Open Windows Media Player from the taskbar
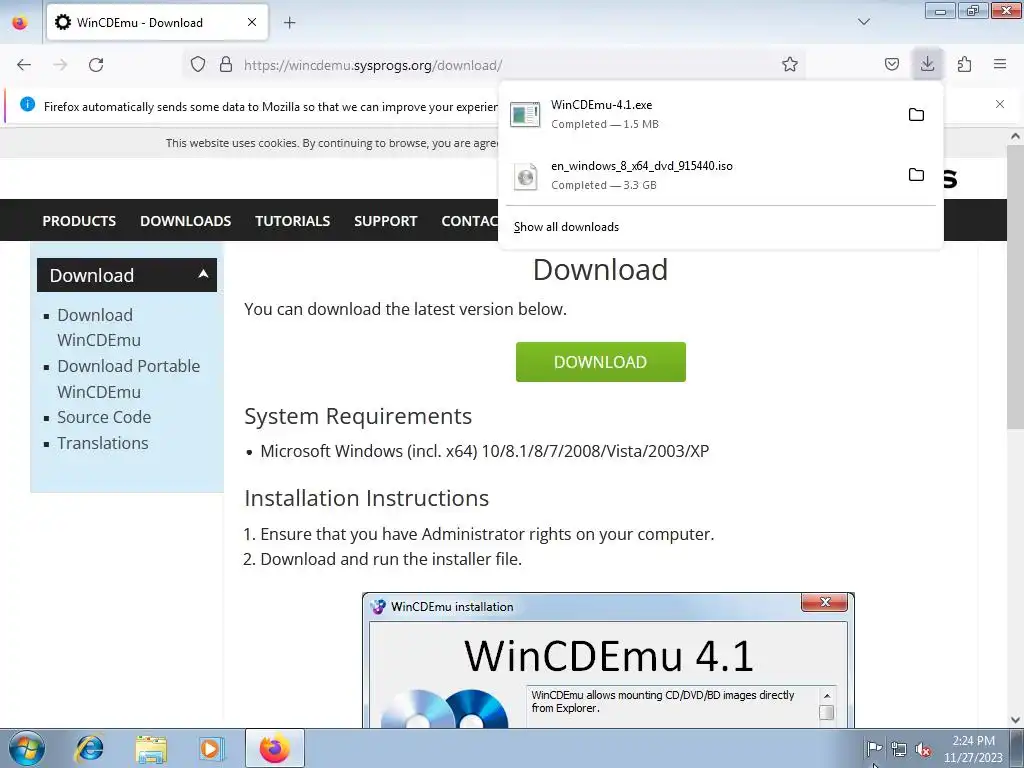1024x768 pixels. point(211,748)
